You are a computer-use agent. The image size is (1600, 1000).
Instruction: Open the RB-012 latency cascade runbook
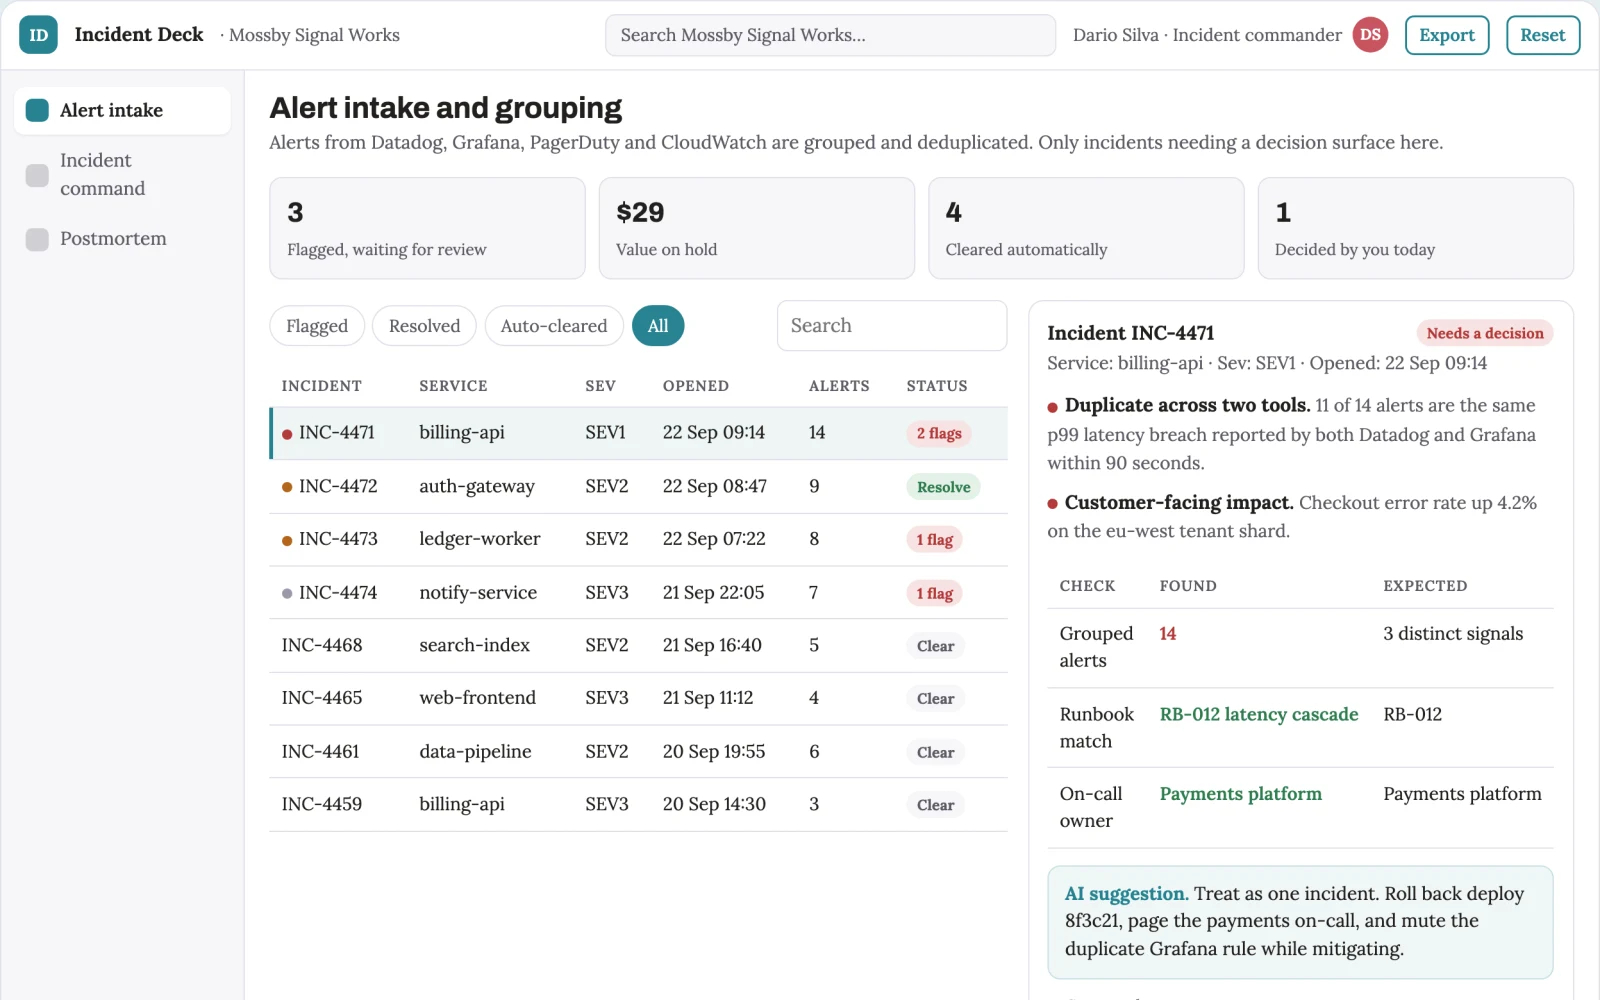1259,715
